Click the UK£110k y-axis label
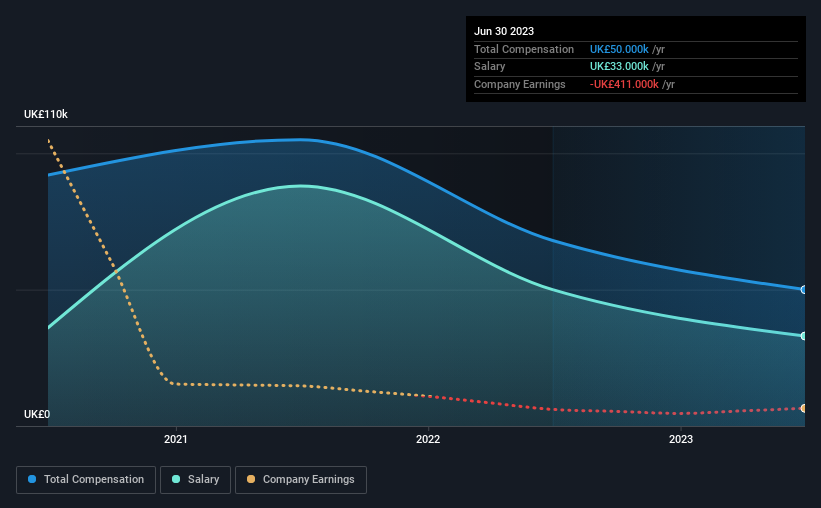The width and height of the screenshot is (821, 508). tap(46, 114)
